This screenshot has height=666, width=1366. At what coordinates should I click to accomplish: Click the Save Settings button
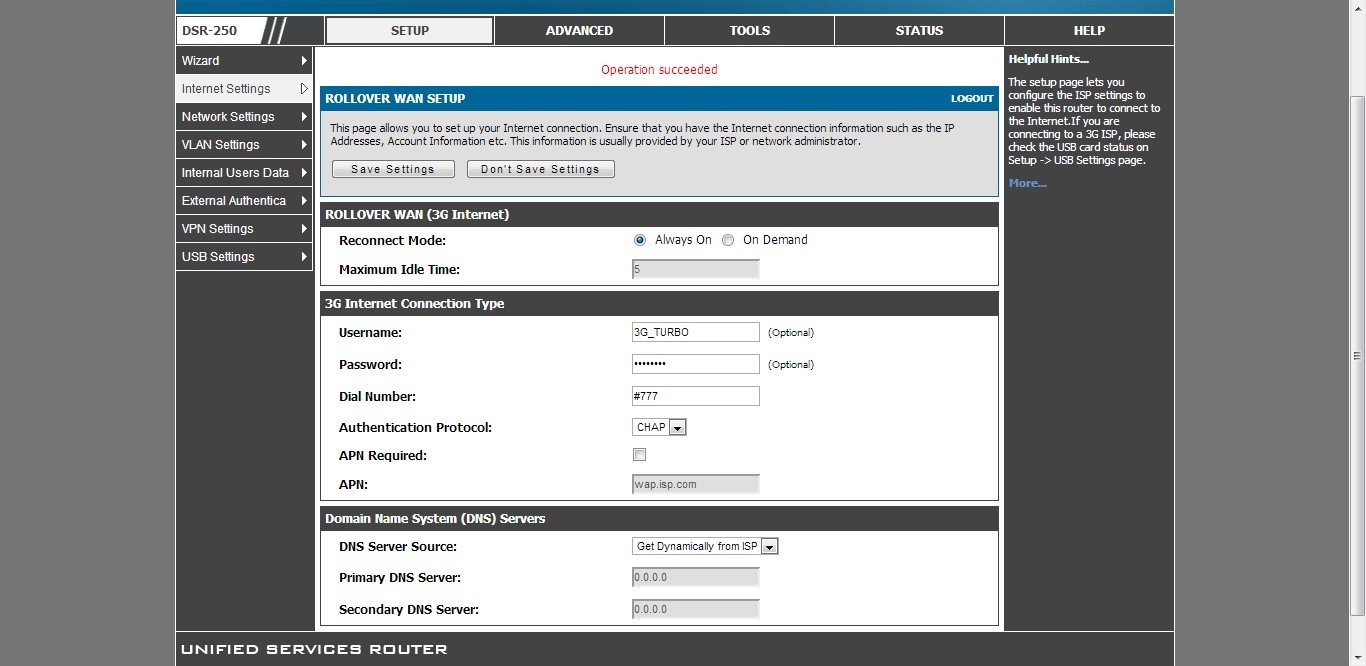(393, 170)
